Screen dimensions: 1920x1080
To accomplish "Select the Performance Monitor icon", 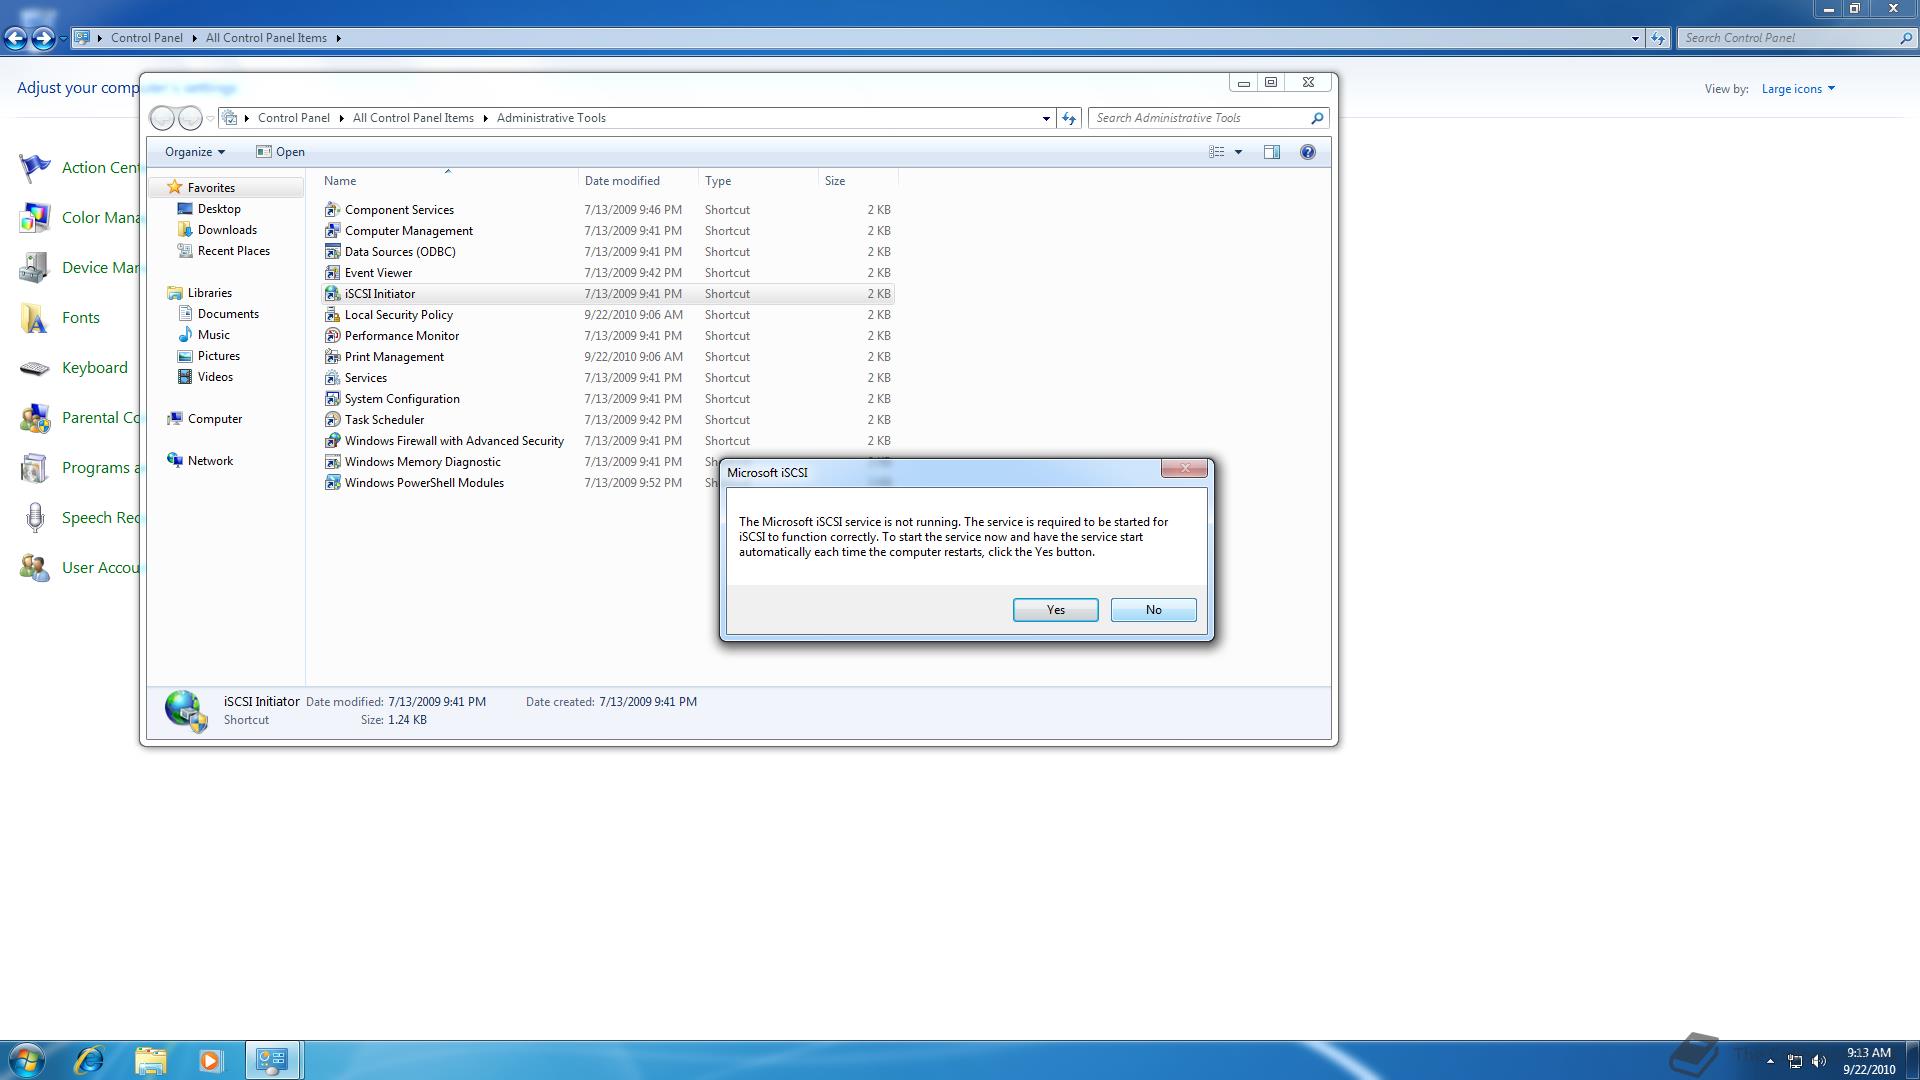I will (x=333, y=336).
